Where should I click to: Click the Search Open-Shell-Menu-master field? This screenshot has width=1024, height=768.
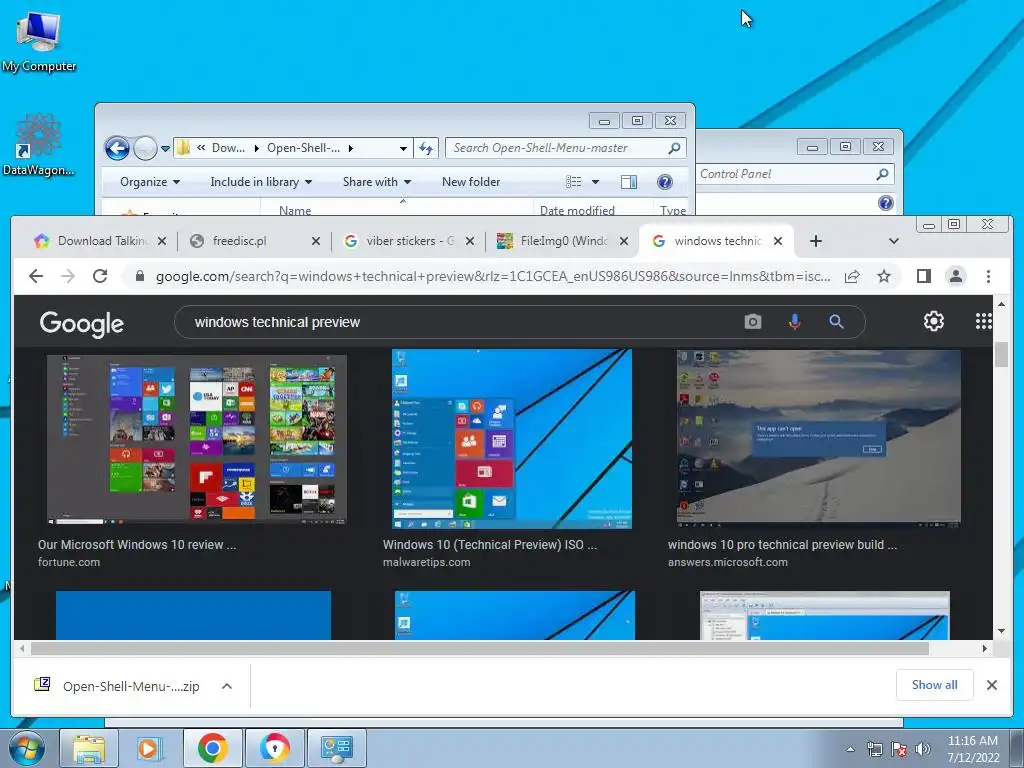point(564,148)
